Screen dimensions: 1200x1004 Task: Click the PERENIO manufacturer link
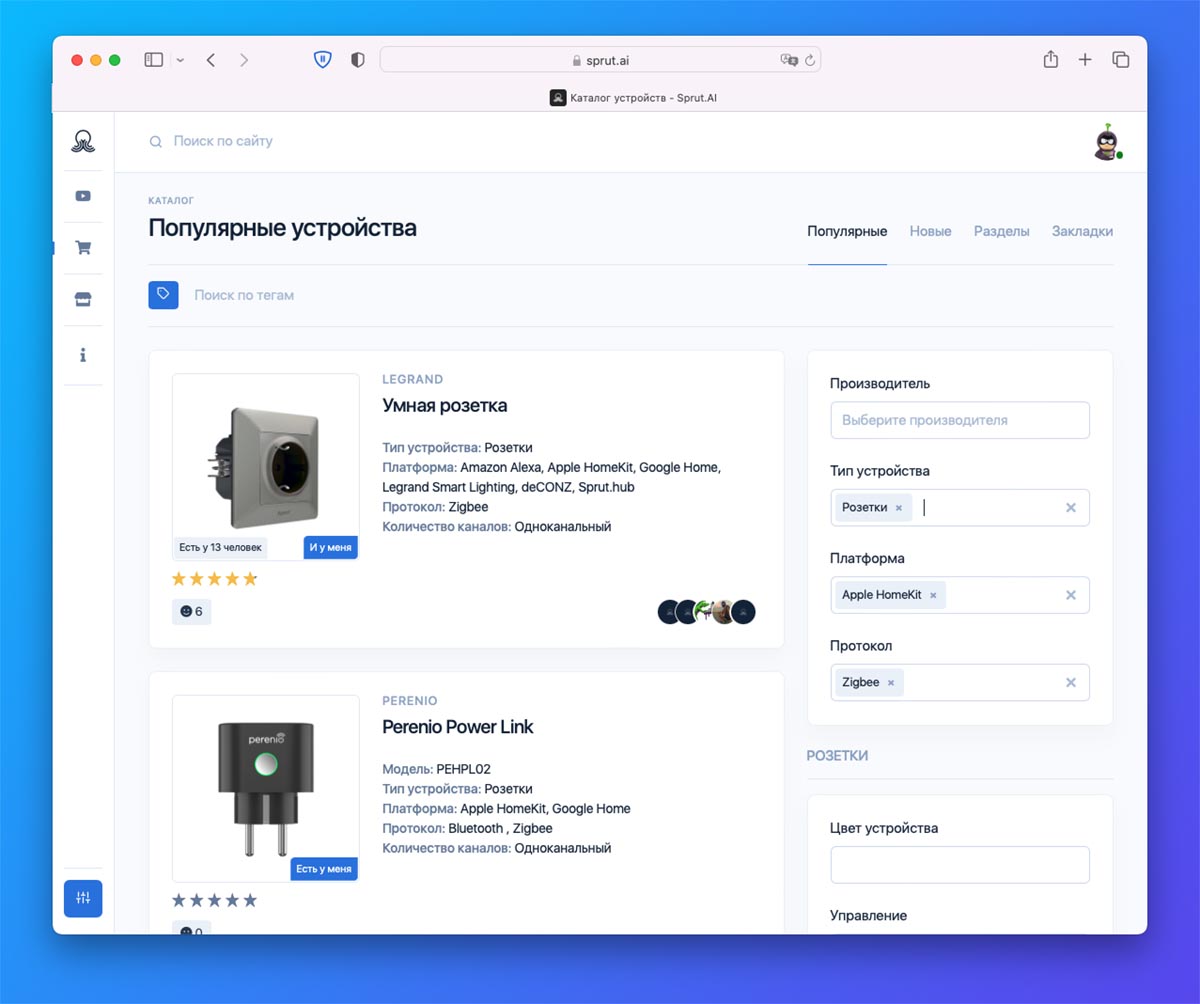pos(410,701)
